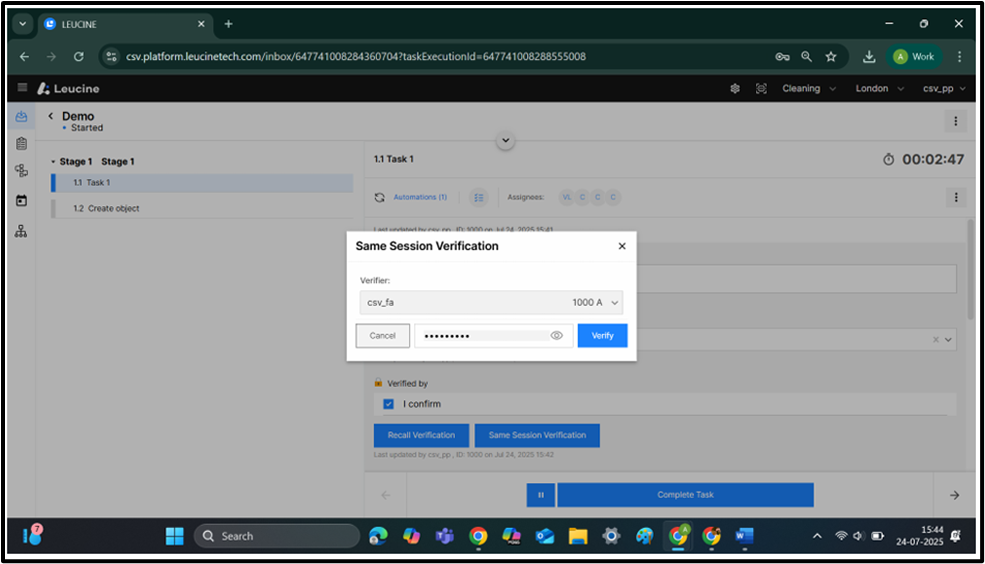Click the hierarchy tree sidebar icon

[21, 231]
